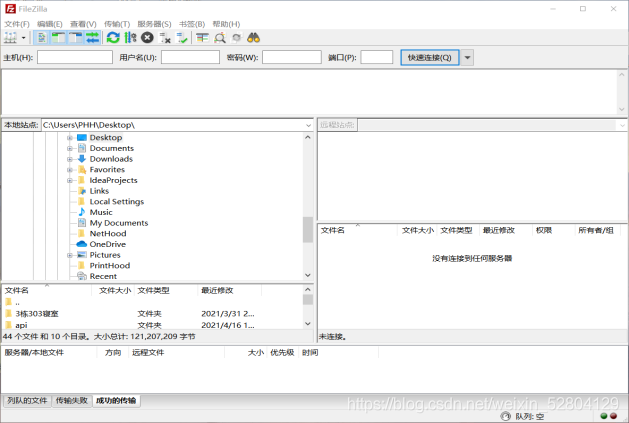Expand the IdeaProjects tree node

[70, 181]
